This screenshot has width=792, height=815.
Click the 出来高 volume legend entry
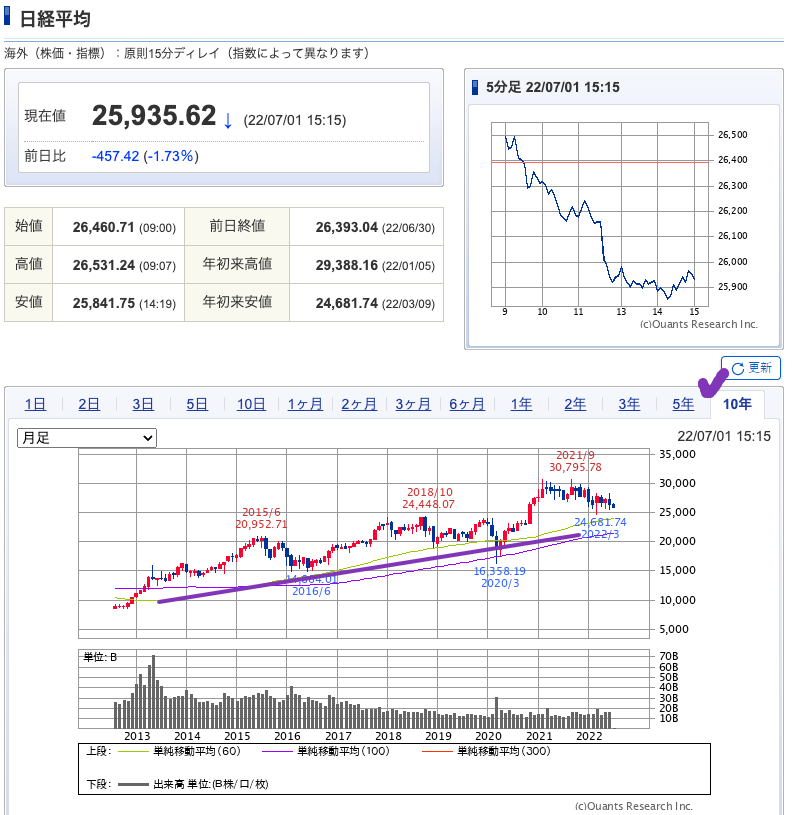point(193,784)
